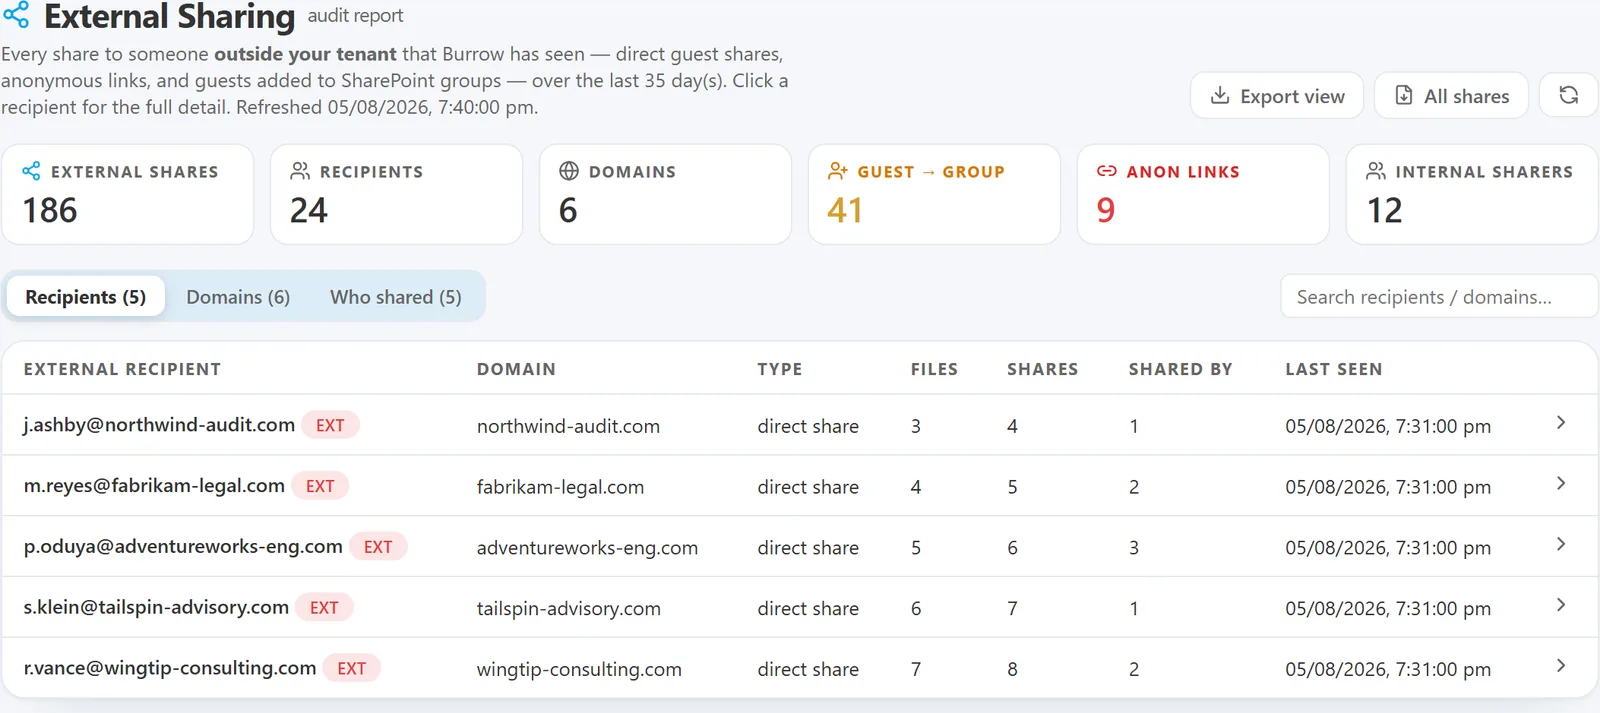This screenshot has width=1600, height=713.
Task: Click the audit report subtitle text
Action: (x=355, y=16)
